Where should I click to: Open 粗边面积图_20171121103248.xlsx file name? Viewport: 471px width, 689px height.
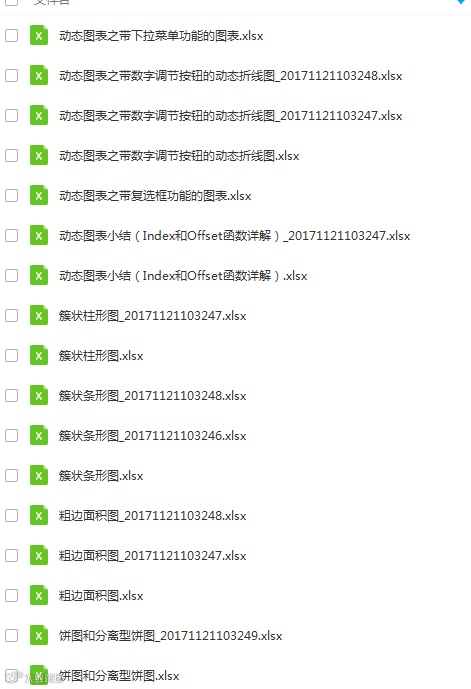[x=152, y=516]
